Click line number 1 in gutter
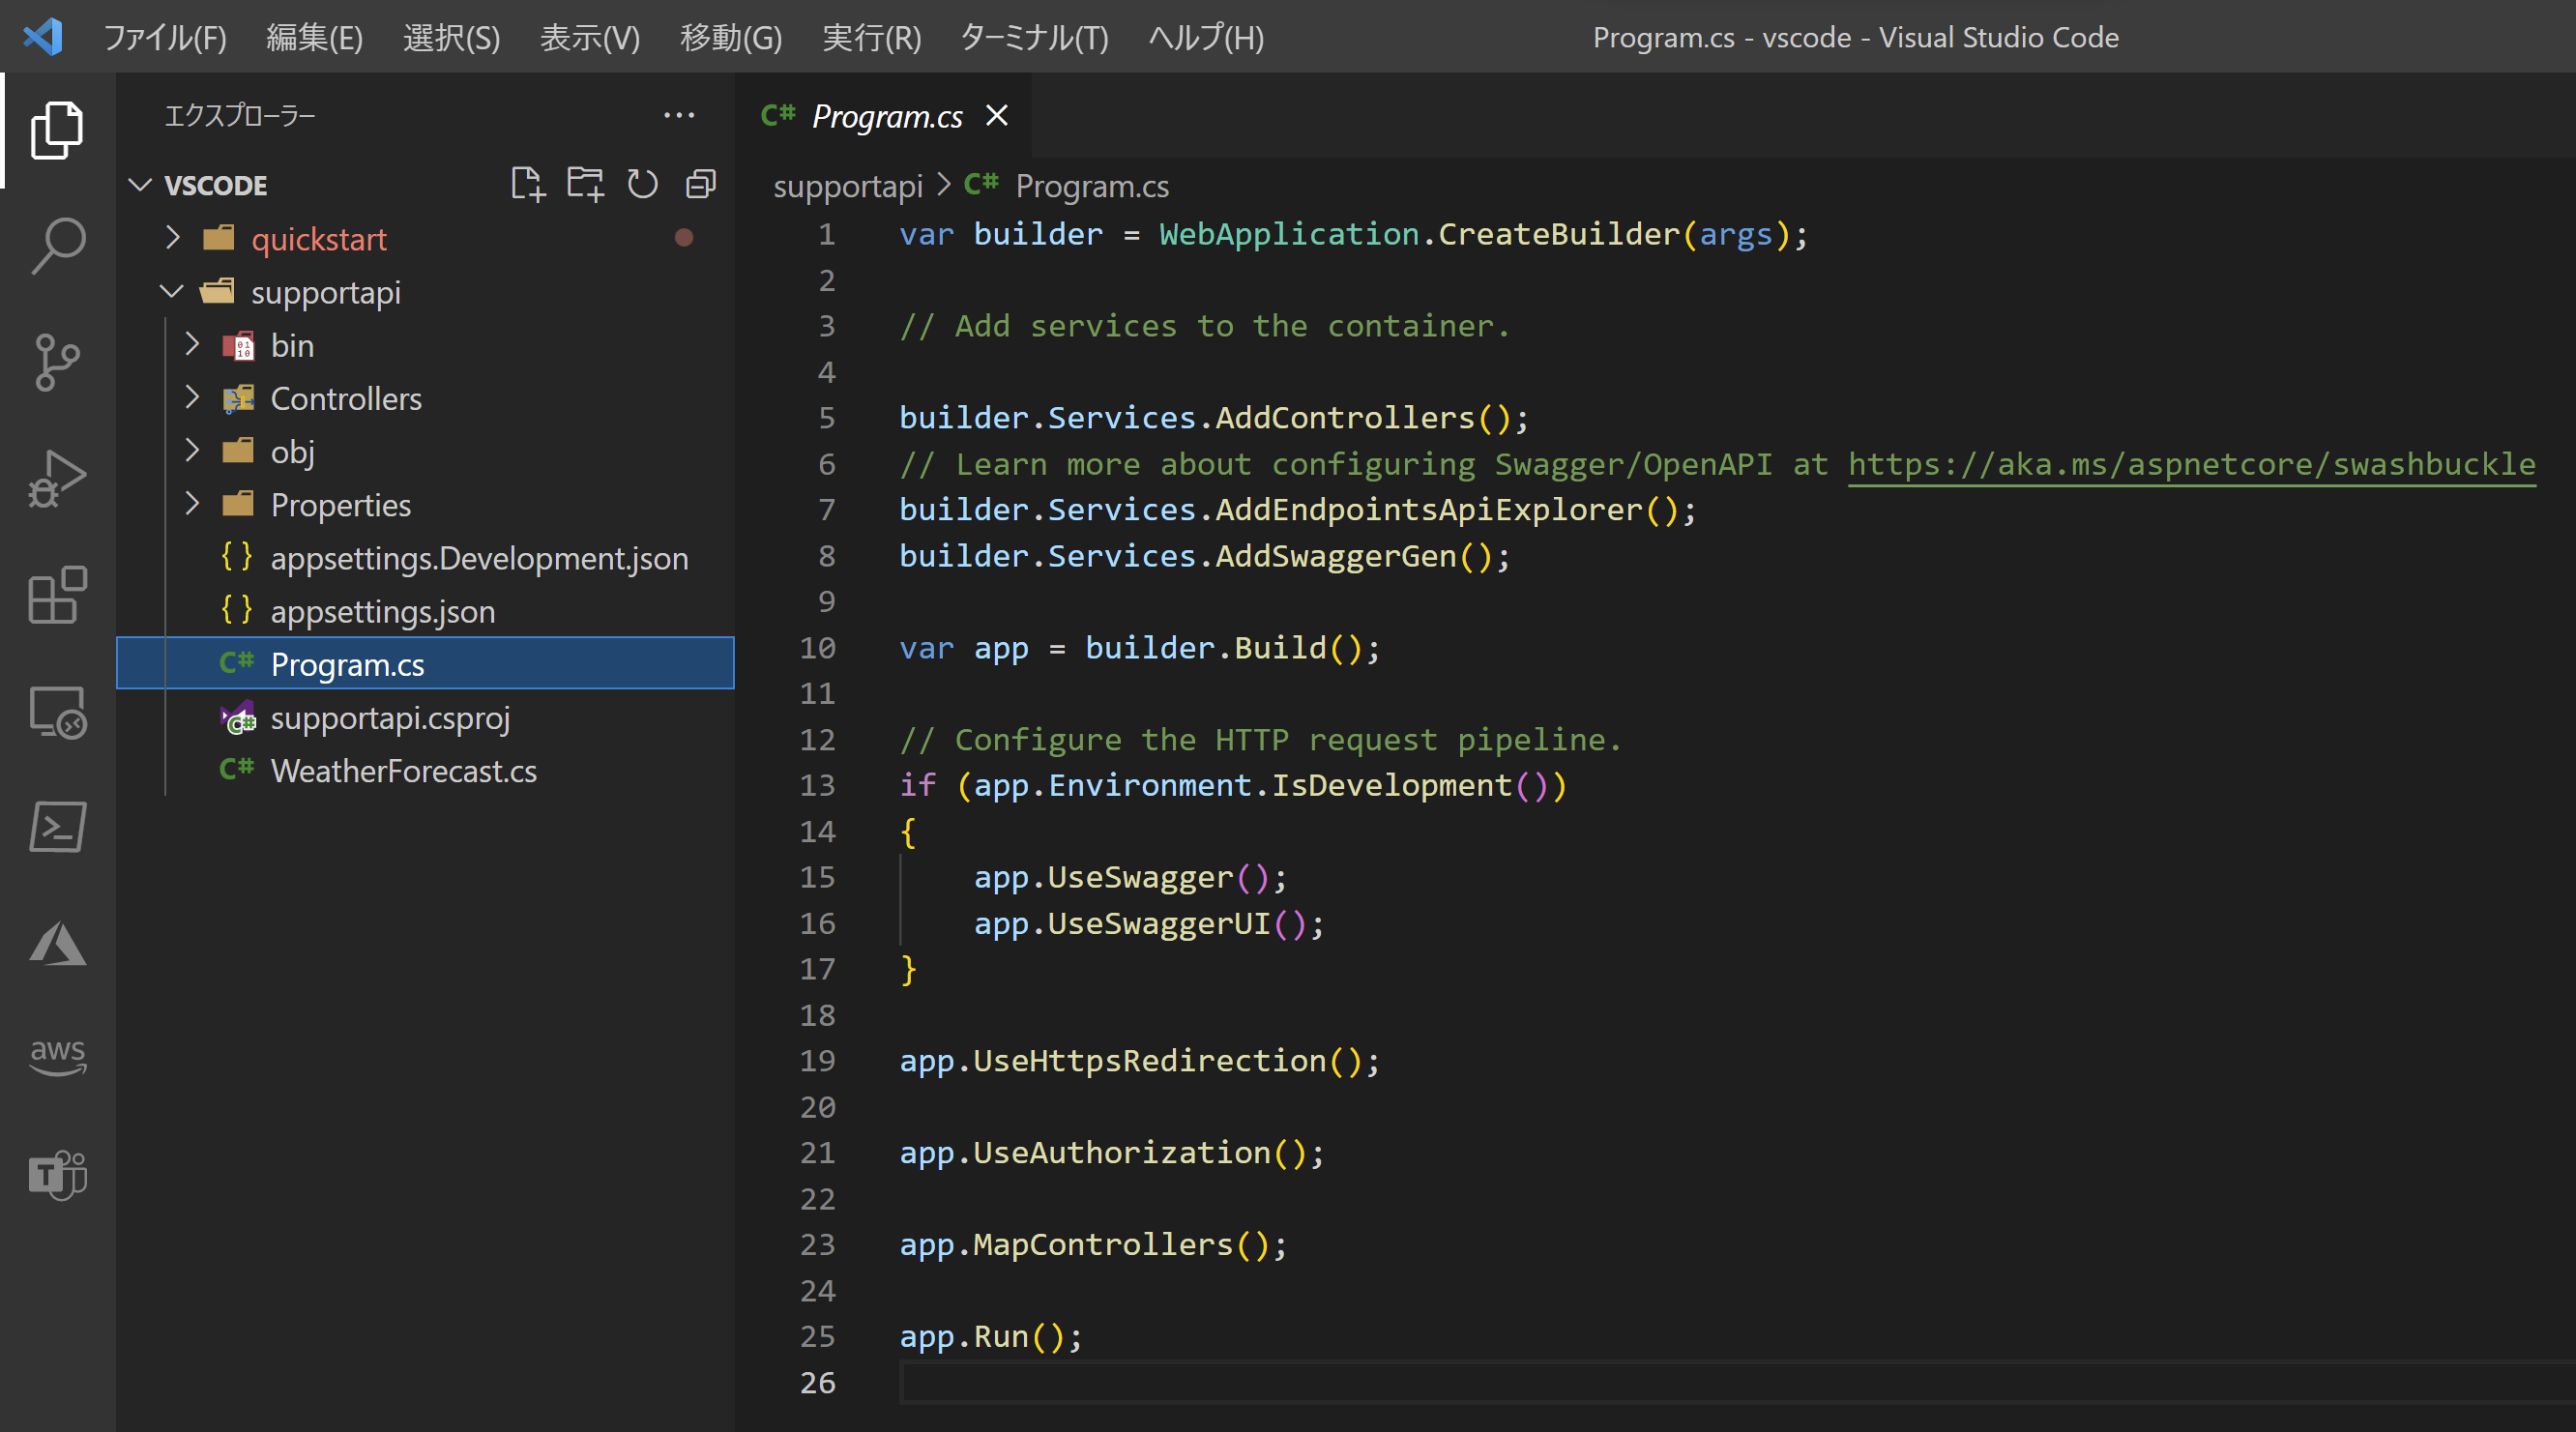 pos(826,234)
